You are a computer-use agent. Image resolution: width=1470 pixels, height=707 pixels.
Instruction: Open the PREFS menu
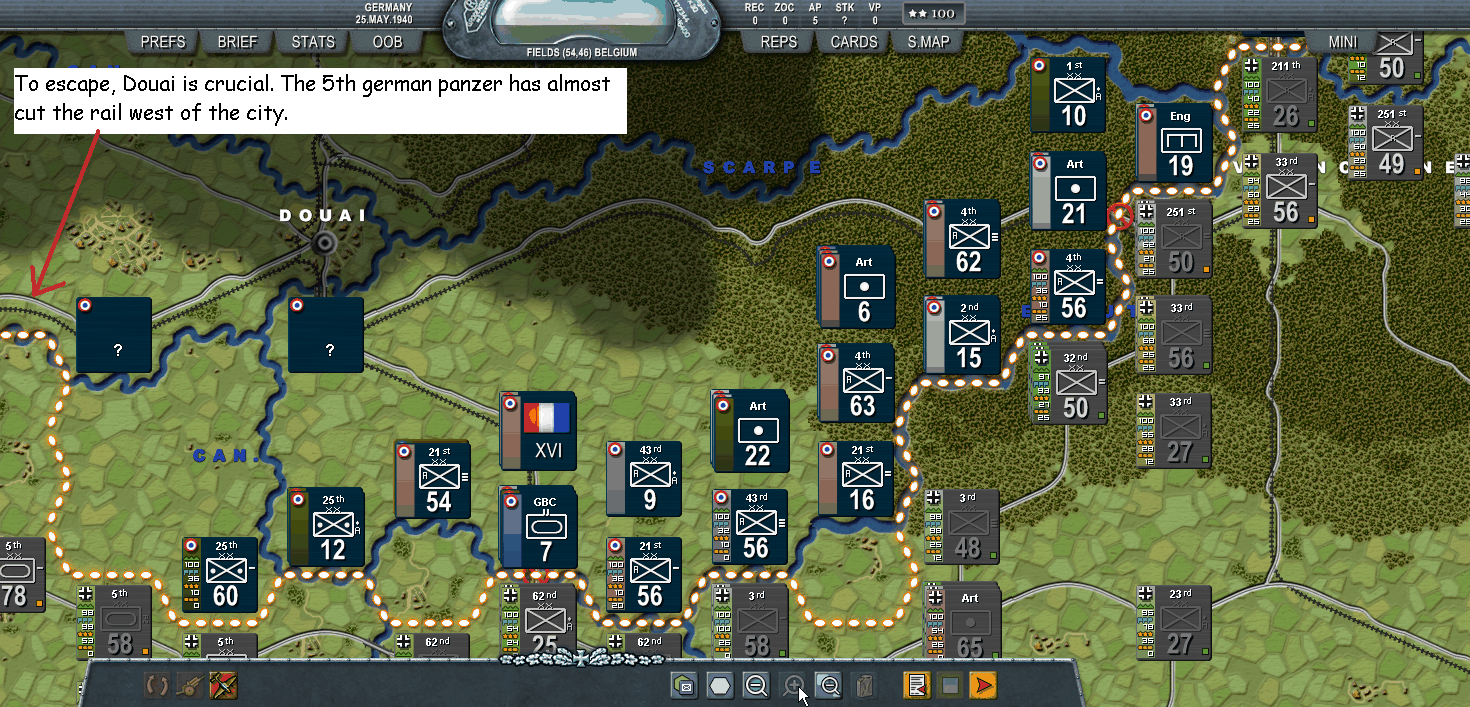163,42
